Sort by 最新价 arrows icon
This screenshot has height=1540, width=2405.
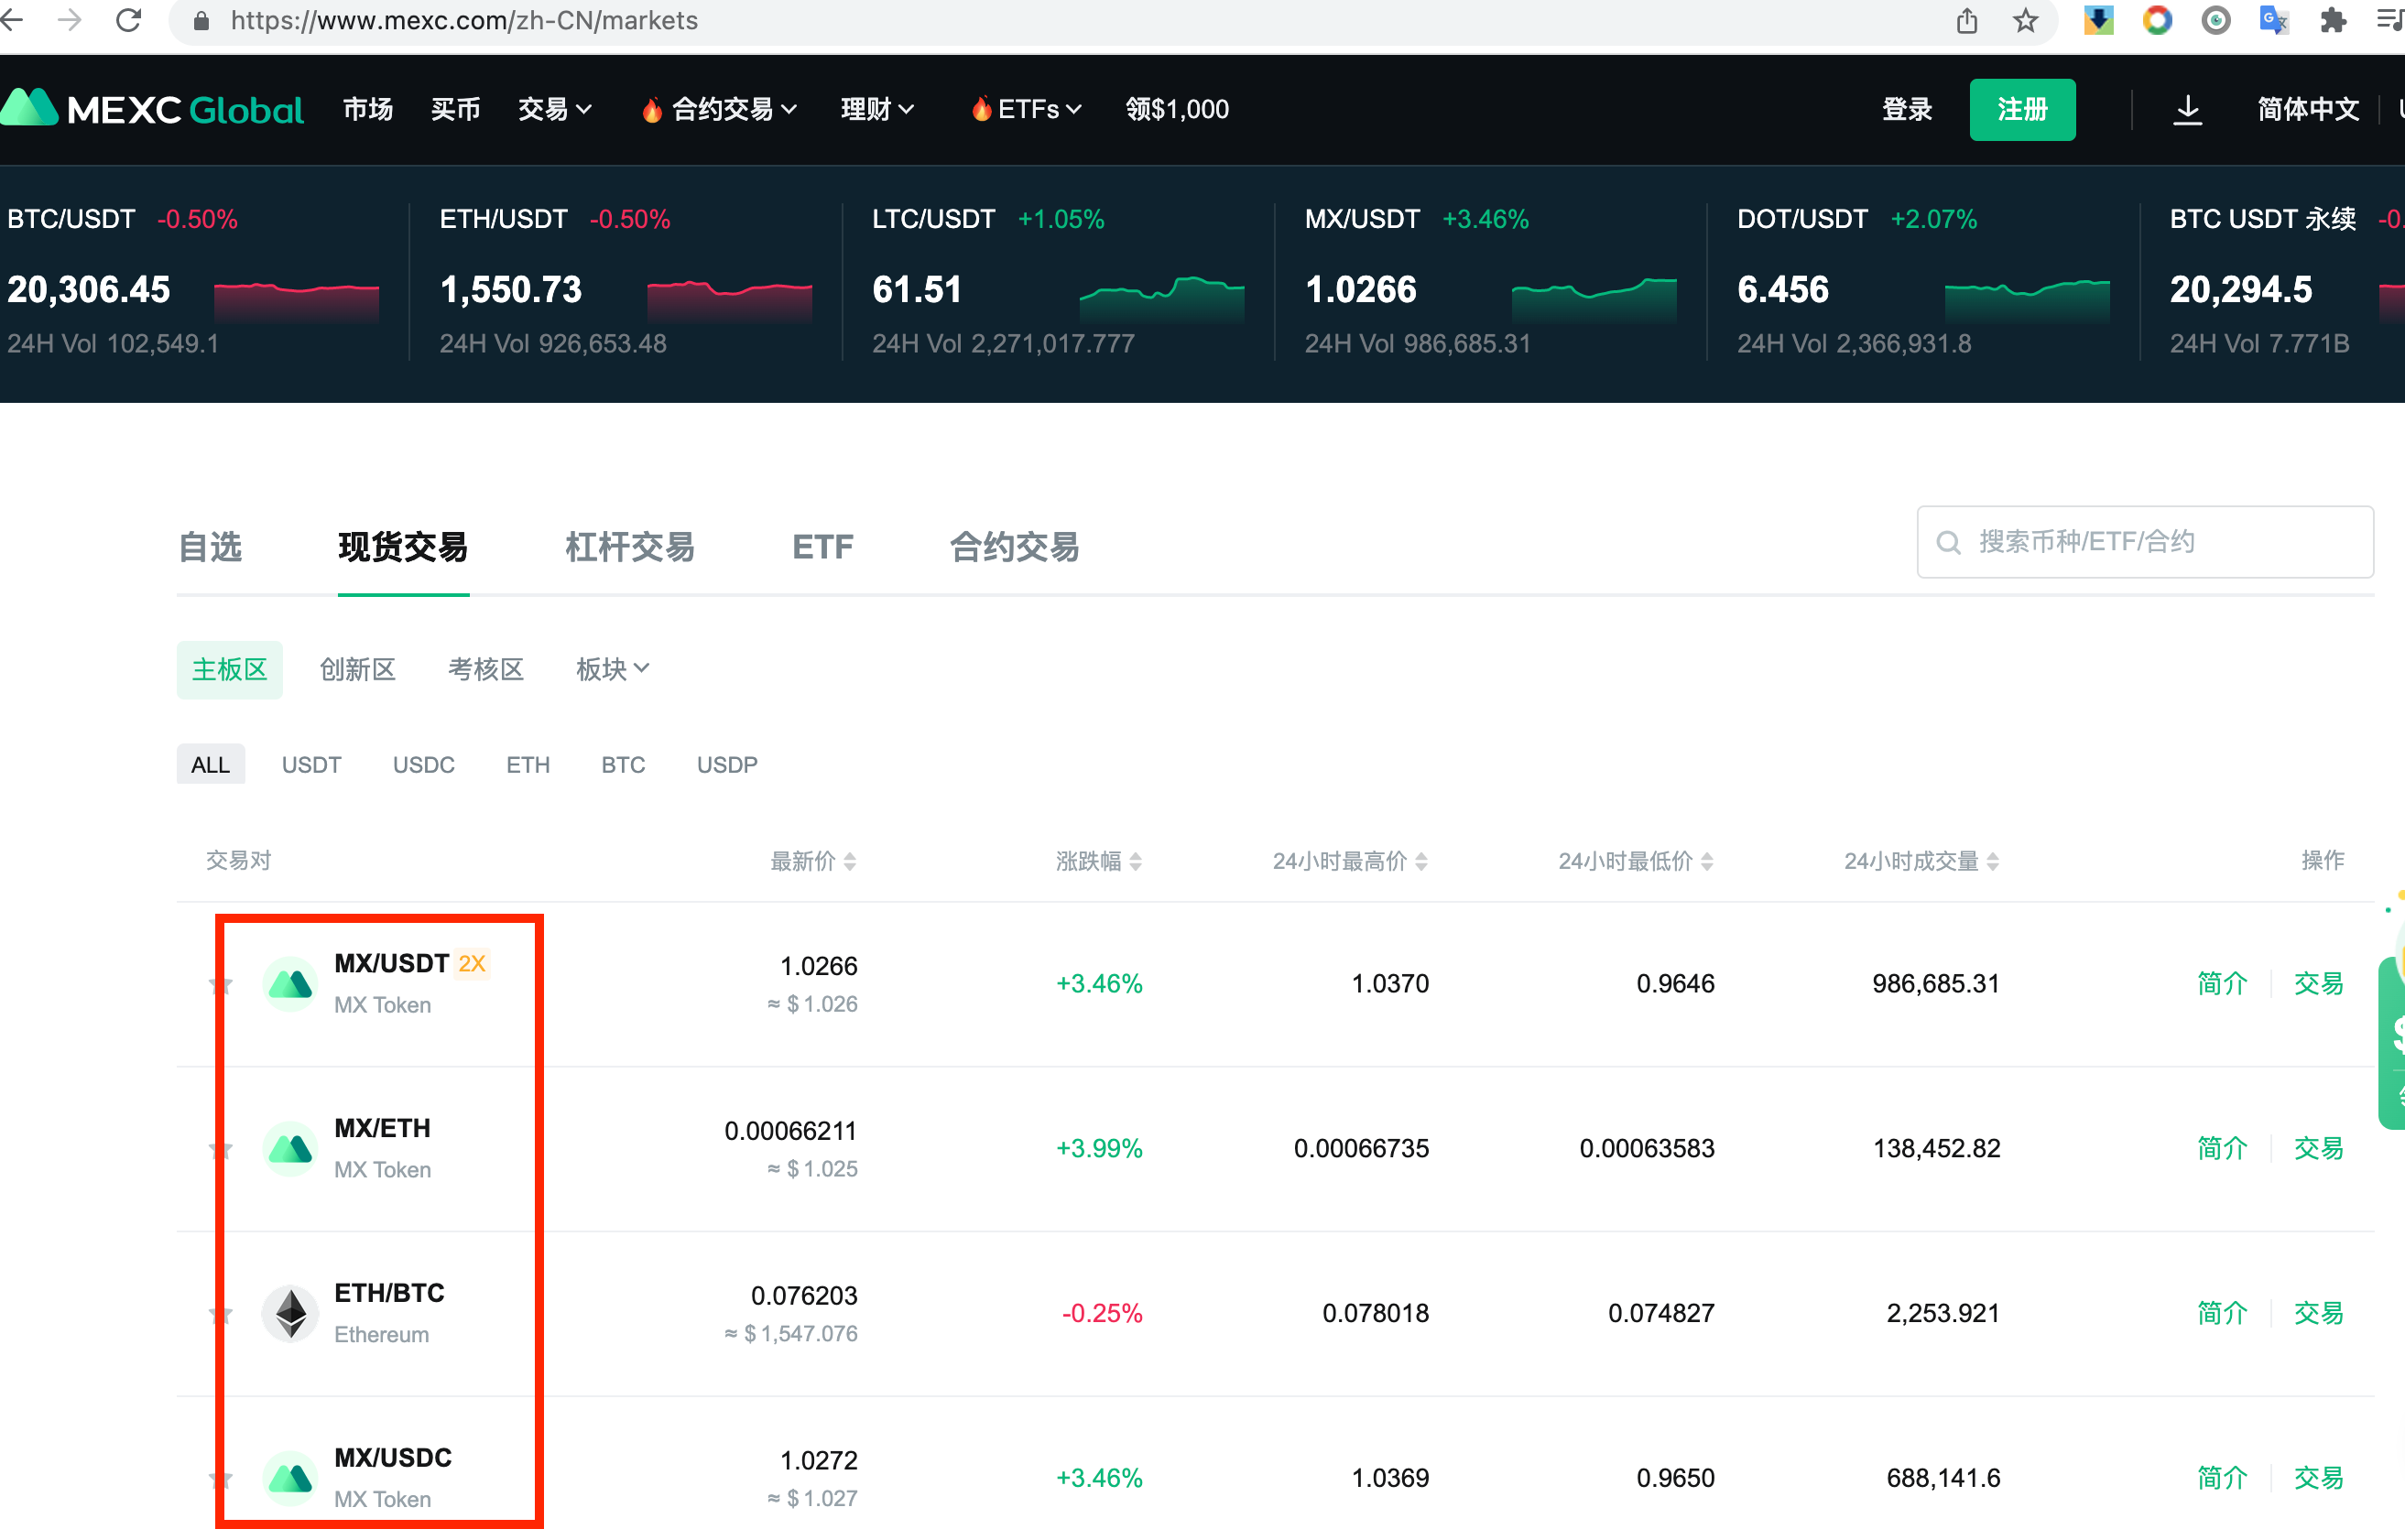[850, 861]
